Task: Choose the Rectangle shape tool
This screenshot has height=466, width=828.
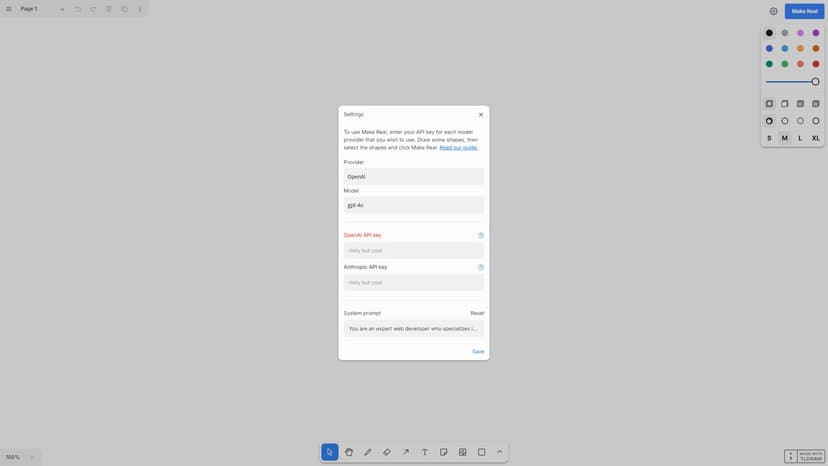Action: click(x=482, y=452)
